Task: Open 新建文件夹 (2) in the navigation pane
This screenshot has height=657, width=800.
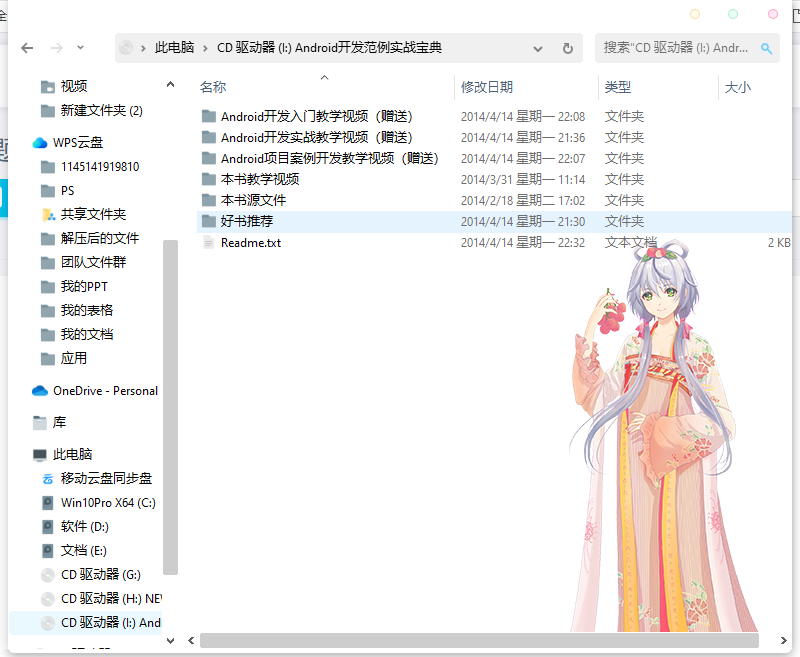Action: [x=102, y=110]
